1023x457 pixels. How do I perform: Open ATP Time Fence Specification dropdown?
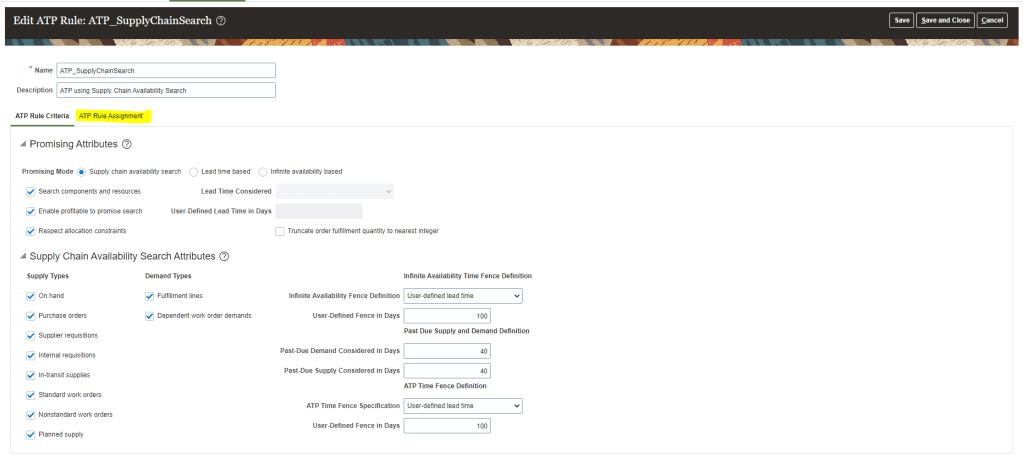pyautogui.click(x=462, y=406)
